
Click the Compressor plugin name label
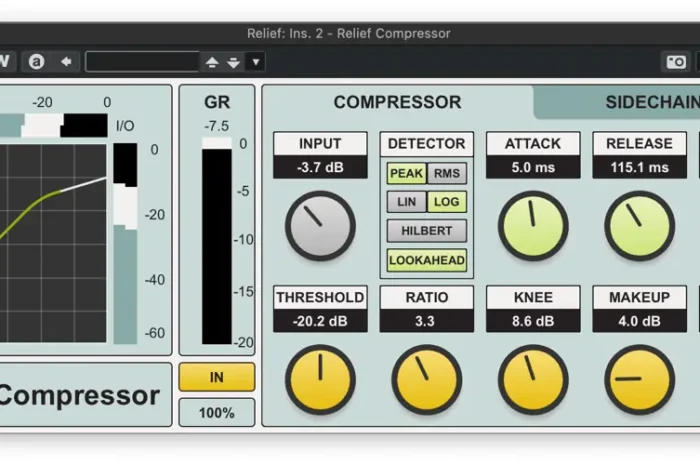click(x=79, y=395)
